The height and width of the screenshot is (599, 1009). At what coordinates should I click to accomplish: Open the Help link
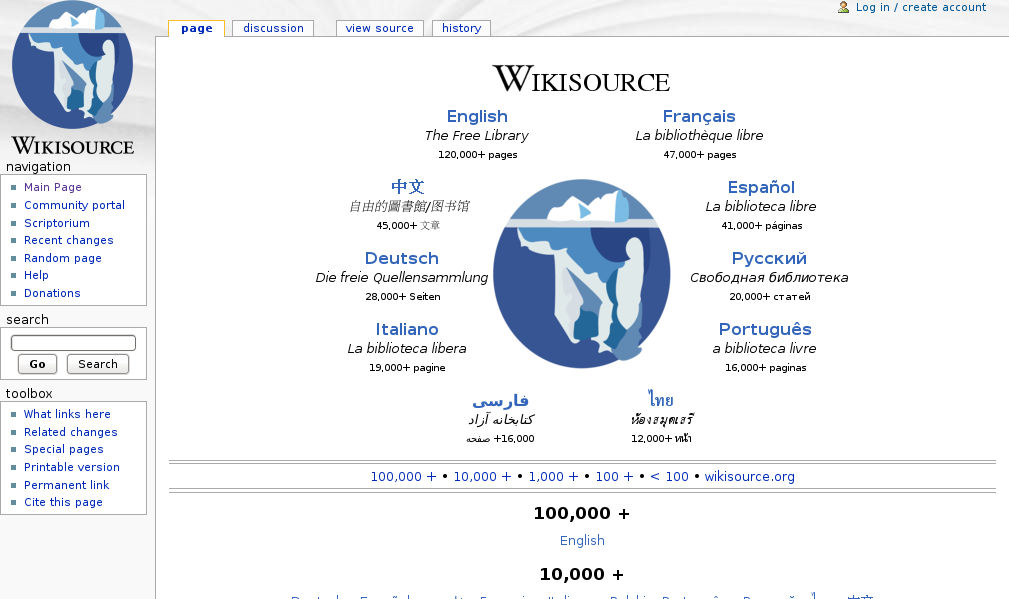[36, 275]
